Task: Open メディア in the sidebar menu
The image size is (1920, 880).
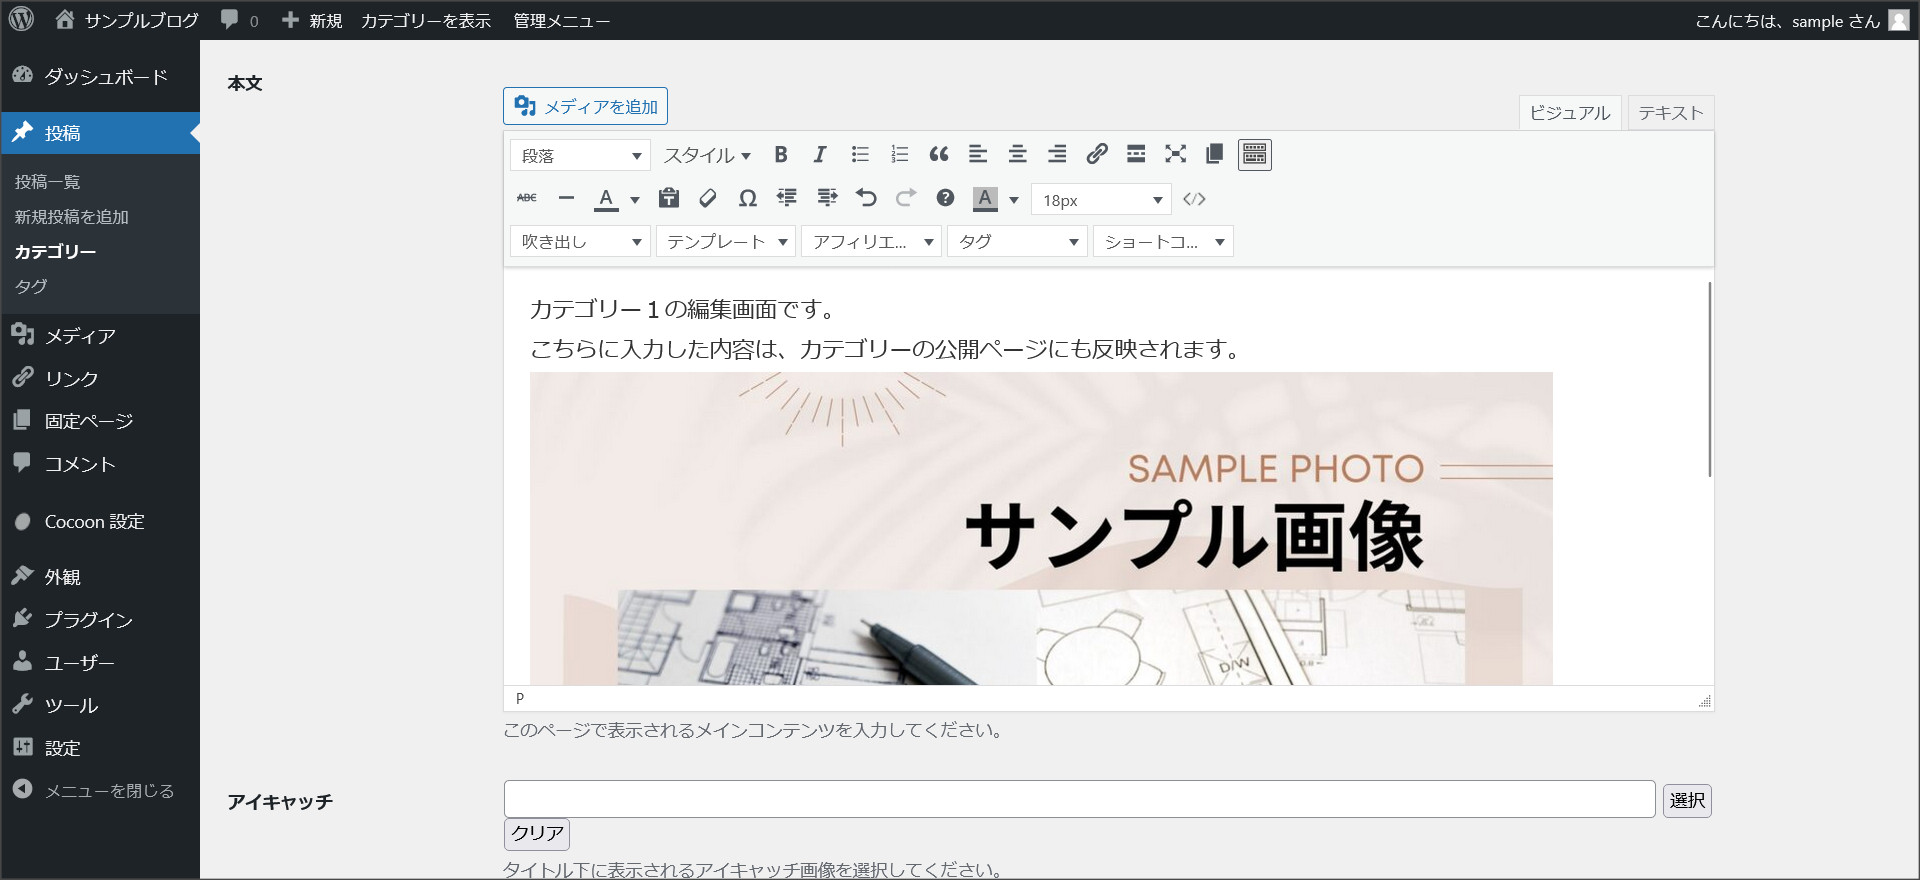Action: [80, 336]
